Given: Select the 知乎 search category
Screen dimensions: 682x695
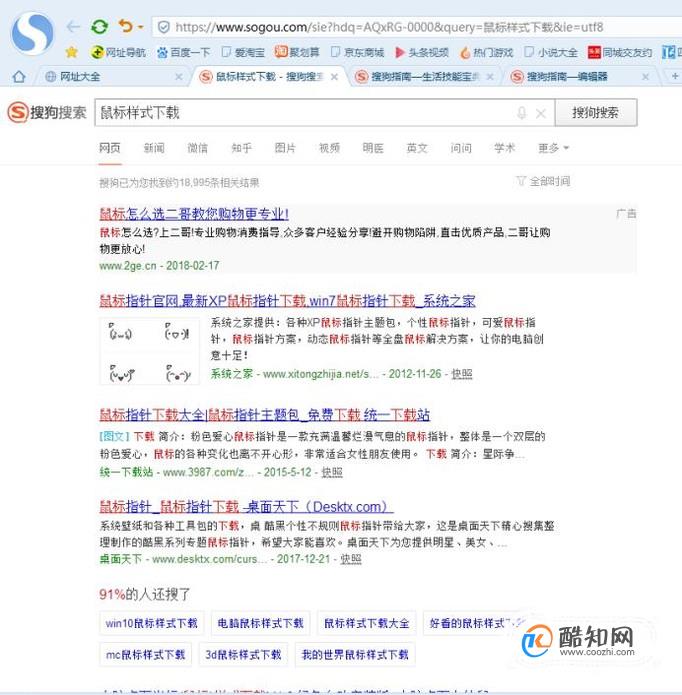Looking at the screenshot, I should pyautogui.click(x=242, y=148).
